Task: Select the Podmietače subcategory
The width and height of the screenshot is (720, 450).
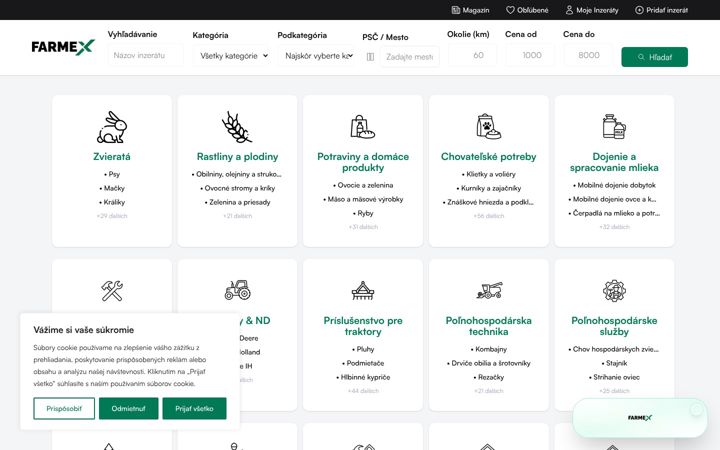Action: (363, 363)
